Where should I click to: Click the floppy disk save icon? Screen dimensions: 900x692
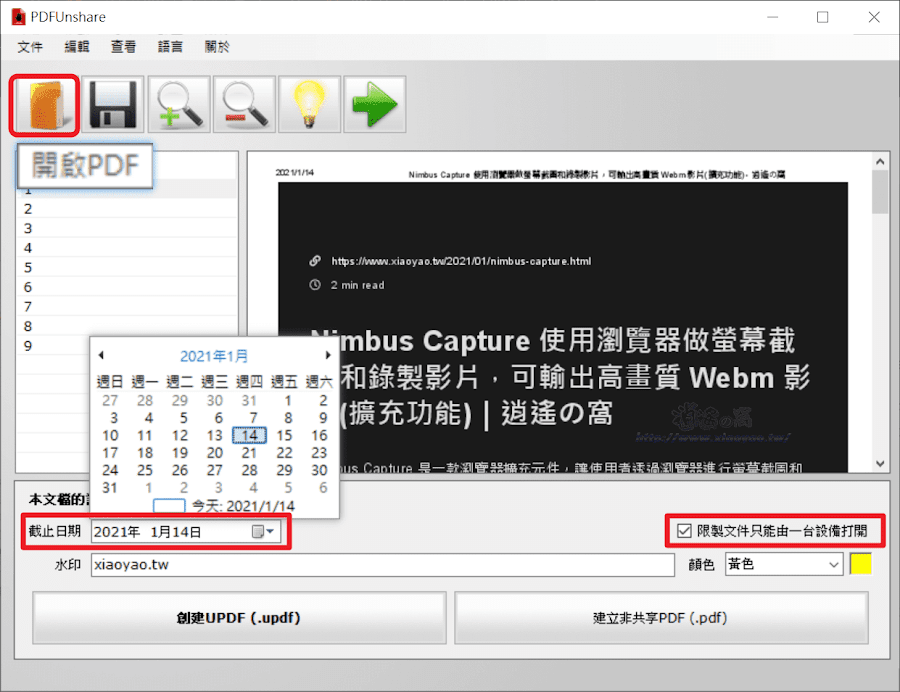coord(112,104)
